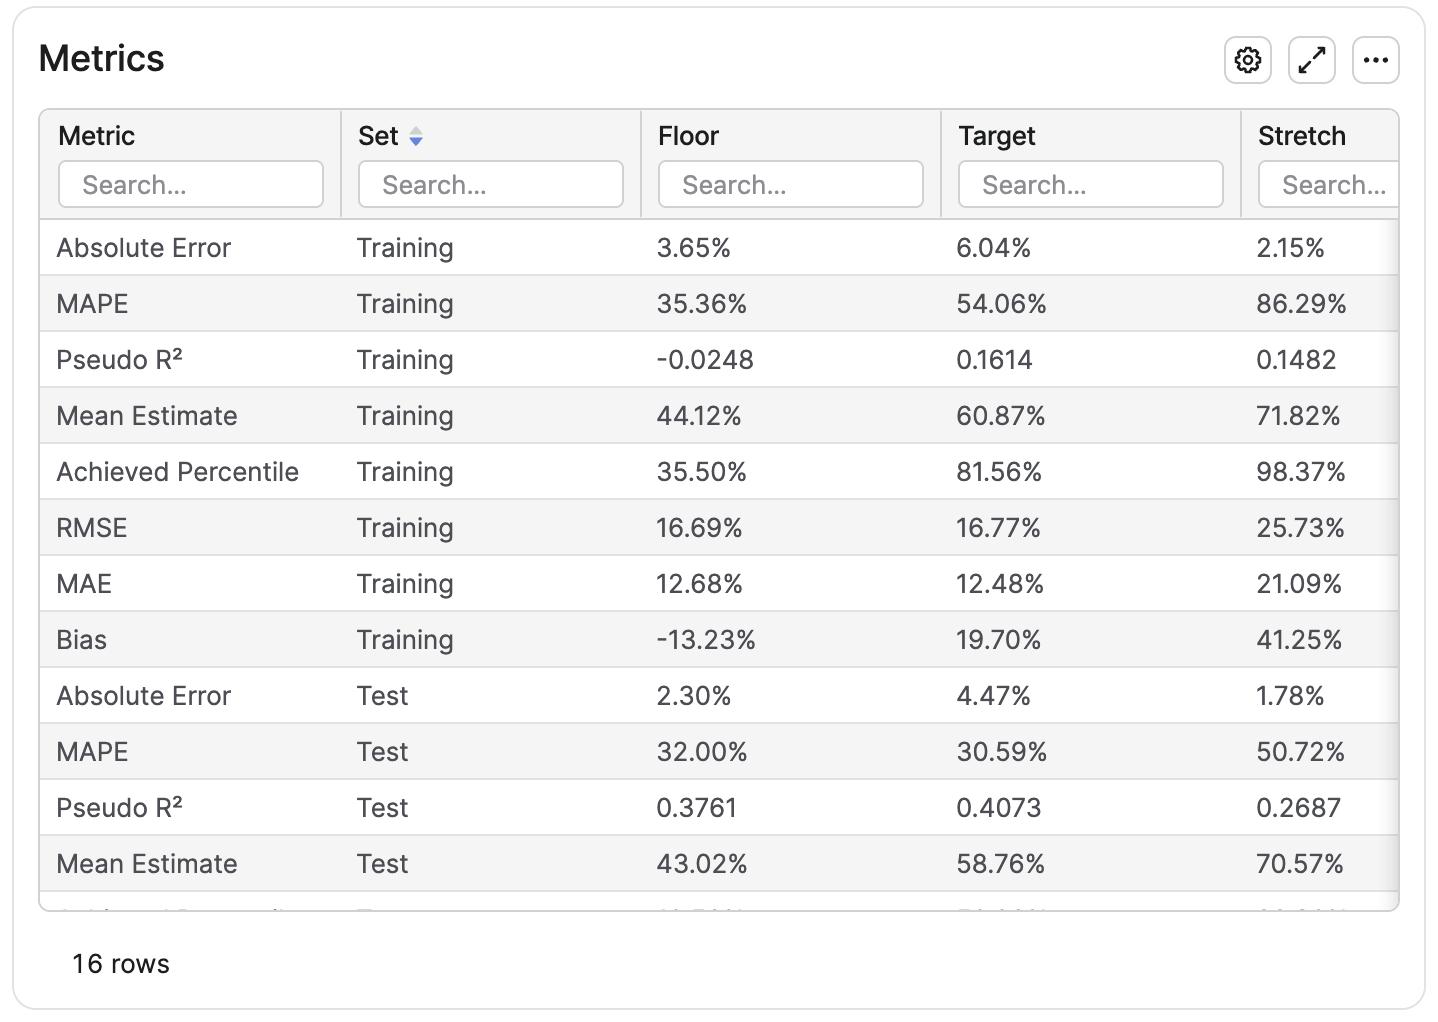Image resolution: width=1438 pixels, height=1022 pixels.
Task: Click the Stretch column search field
Action: 1328,185
